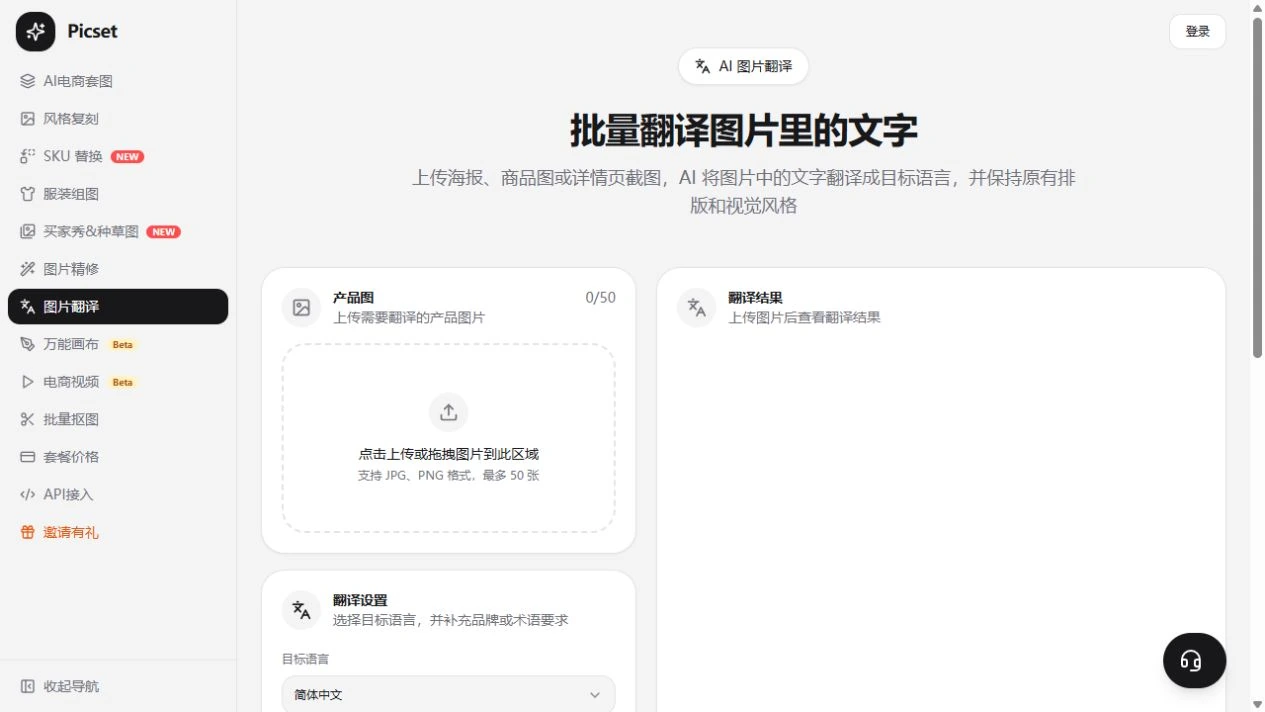The width and height of the screenshot is (1265, 712).
Task: Click NEW badge next to SKU 替换
Action: (127, 156)
